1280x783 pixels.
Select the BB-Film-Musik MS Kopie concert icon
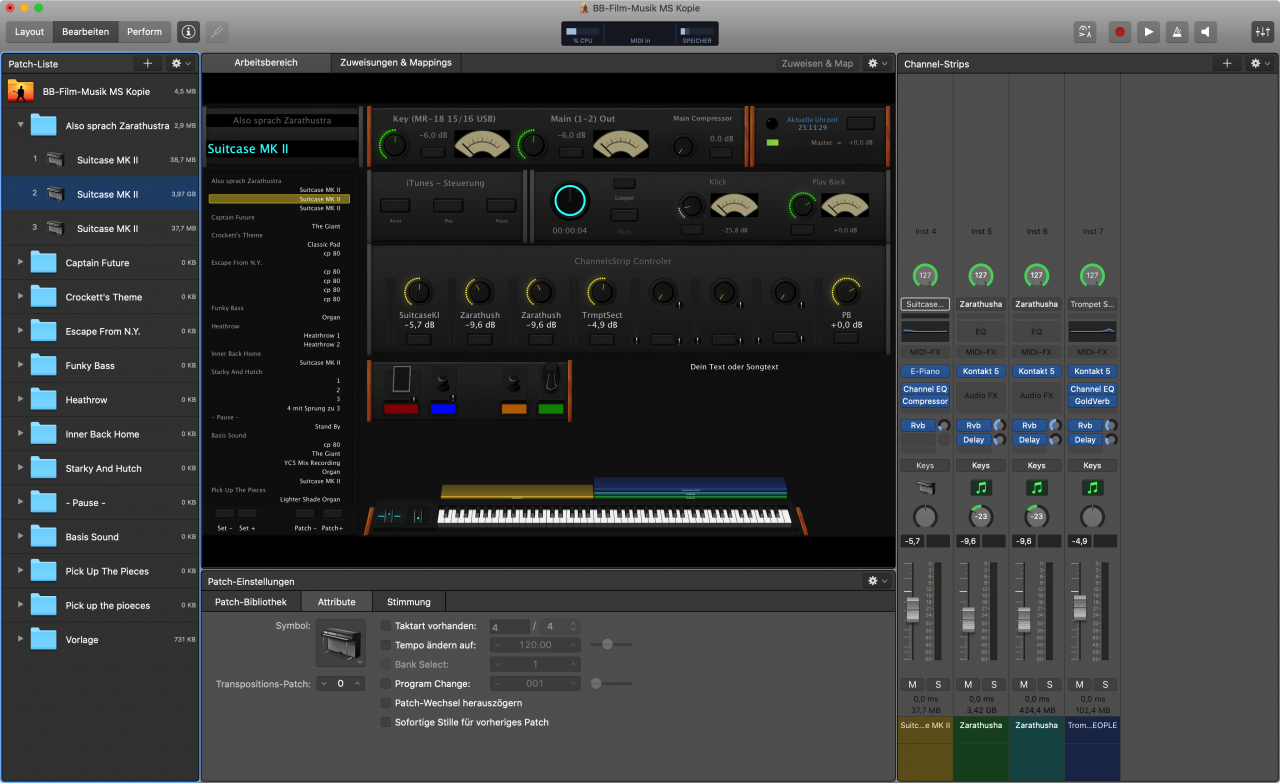[21, 91]
